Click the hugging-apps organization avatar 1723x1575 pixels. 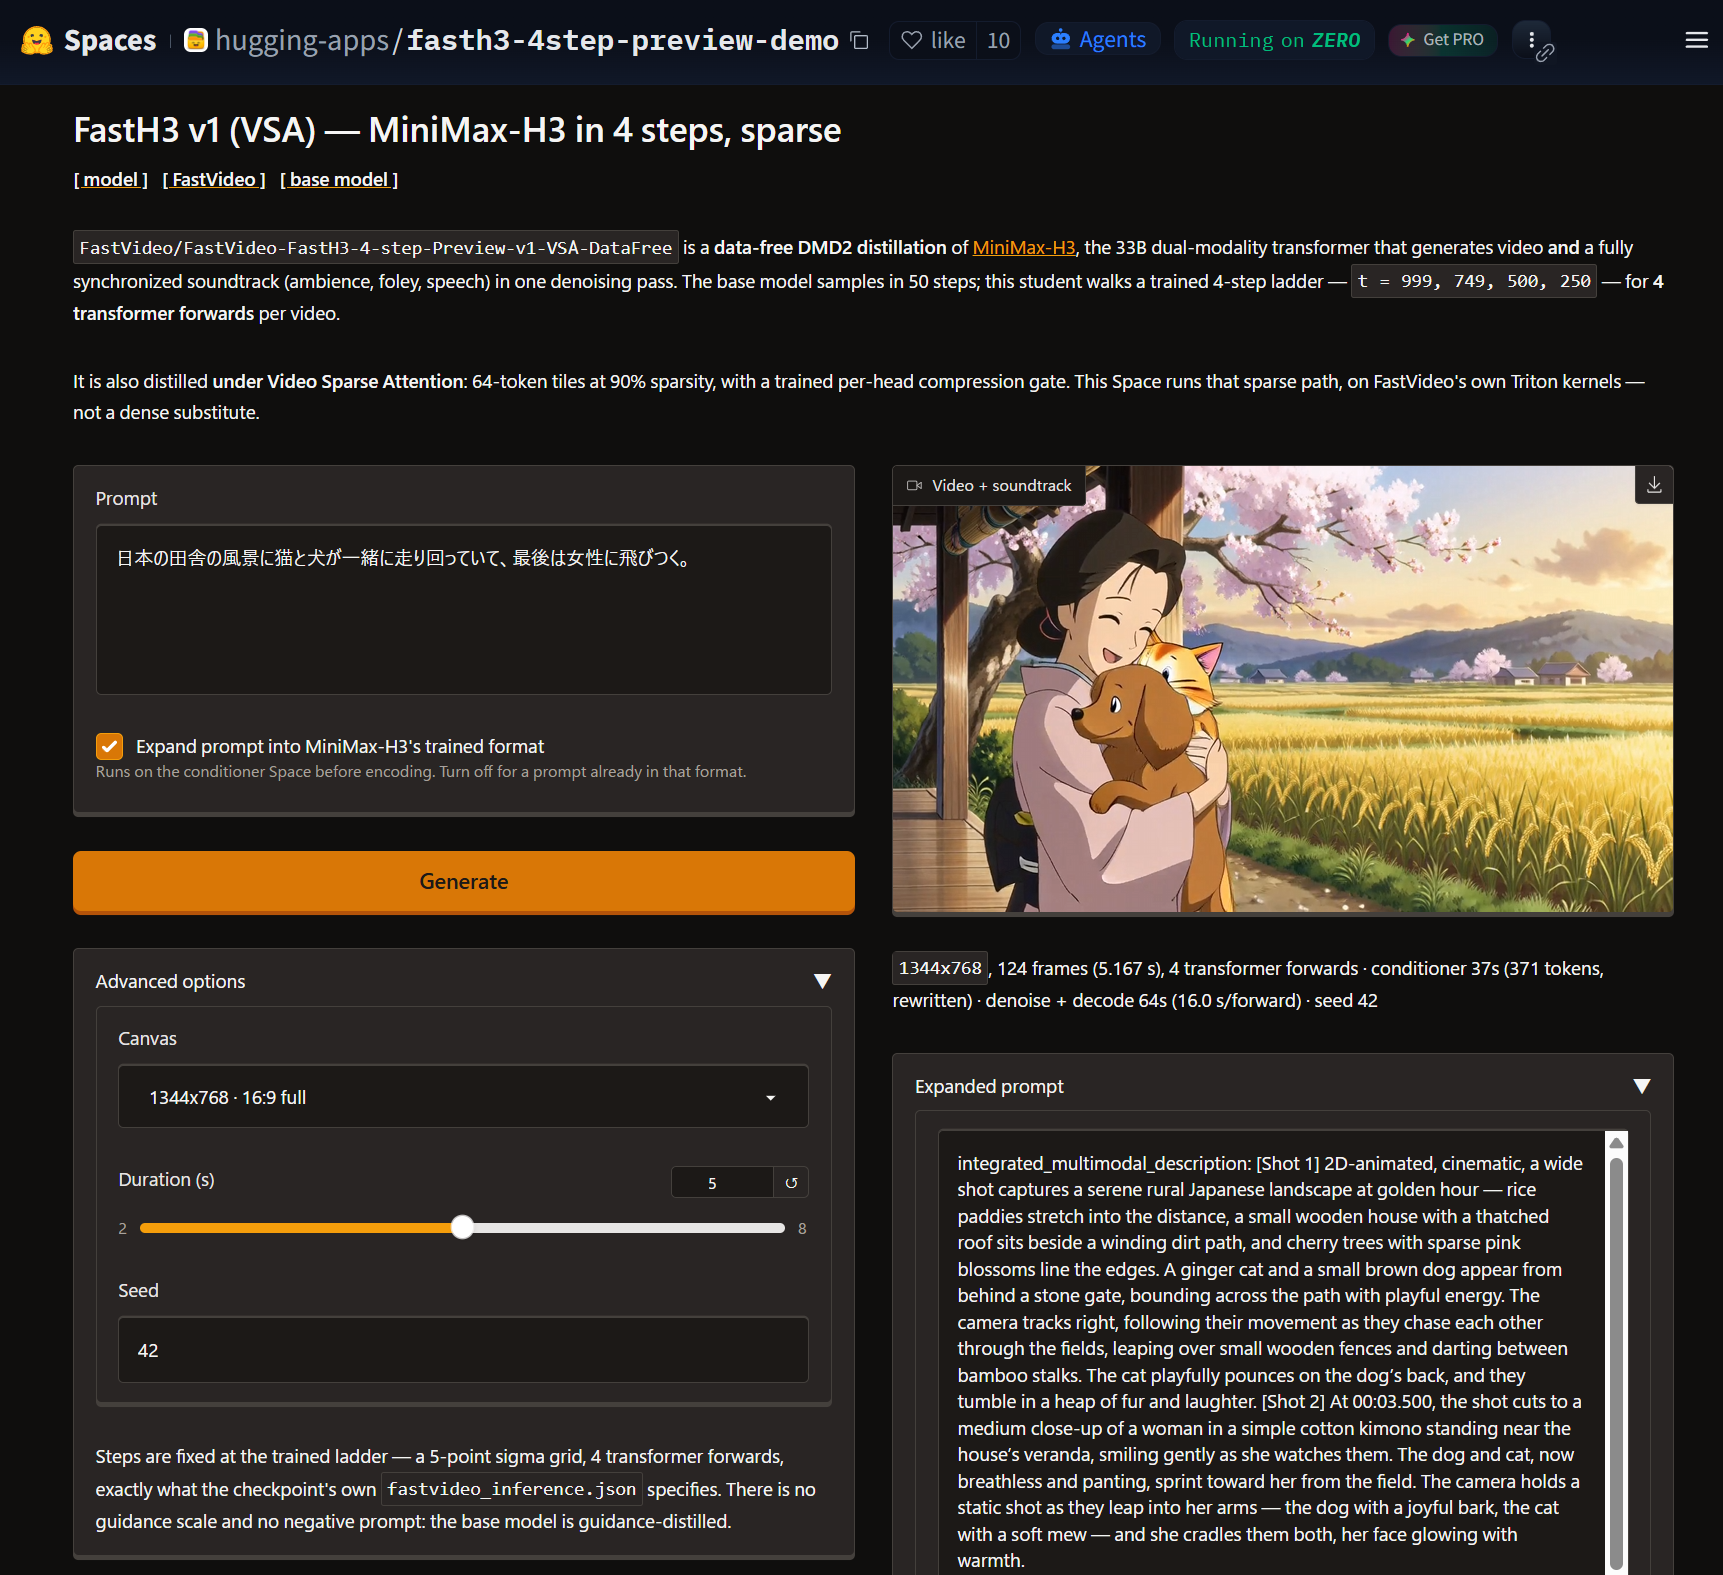[196, 40]
